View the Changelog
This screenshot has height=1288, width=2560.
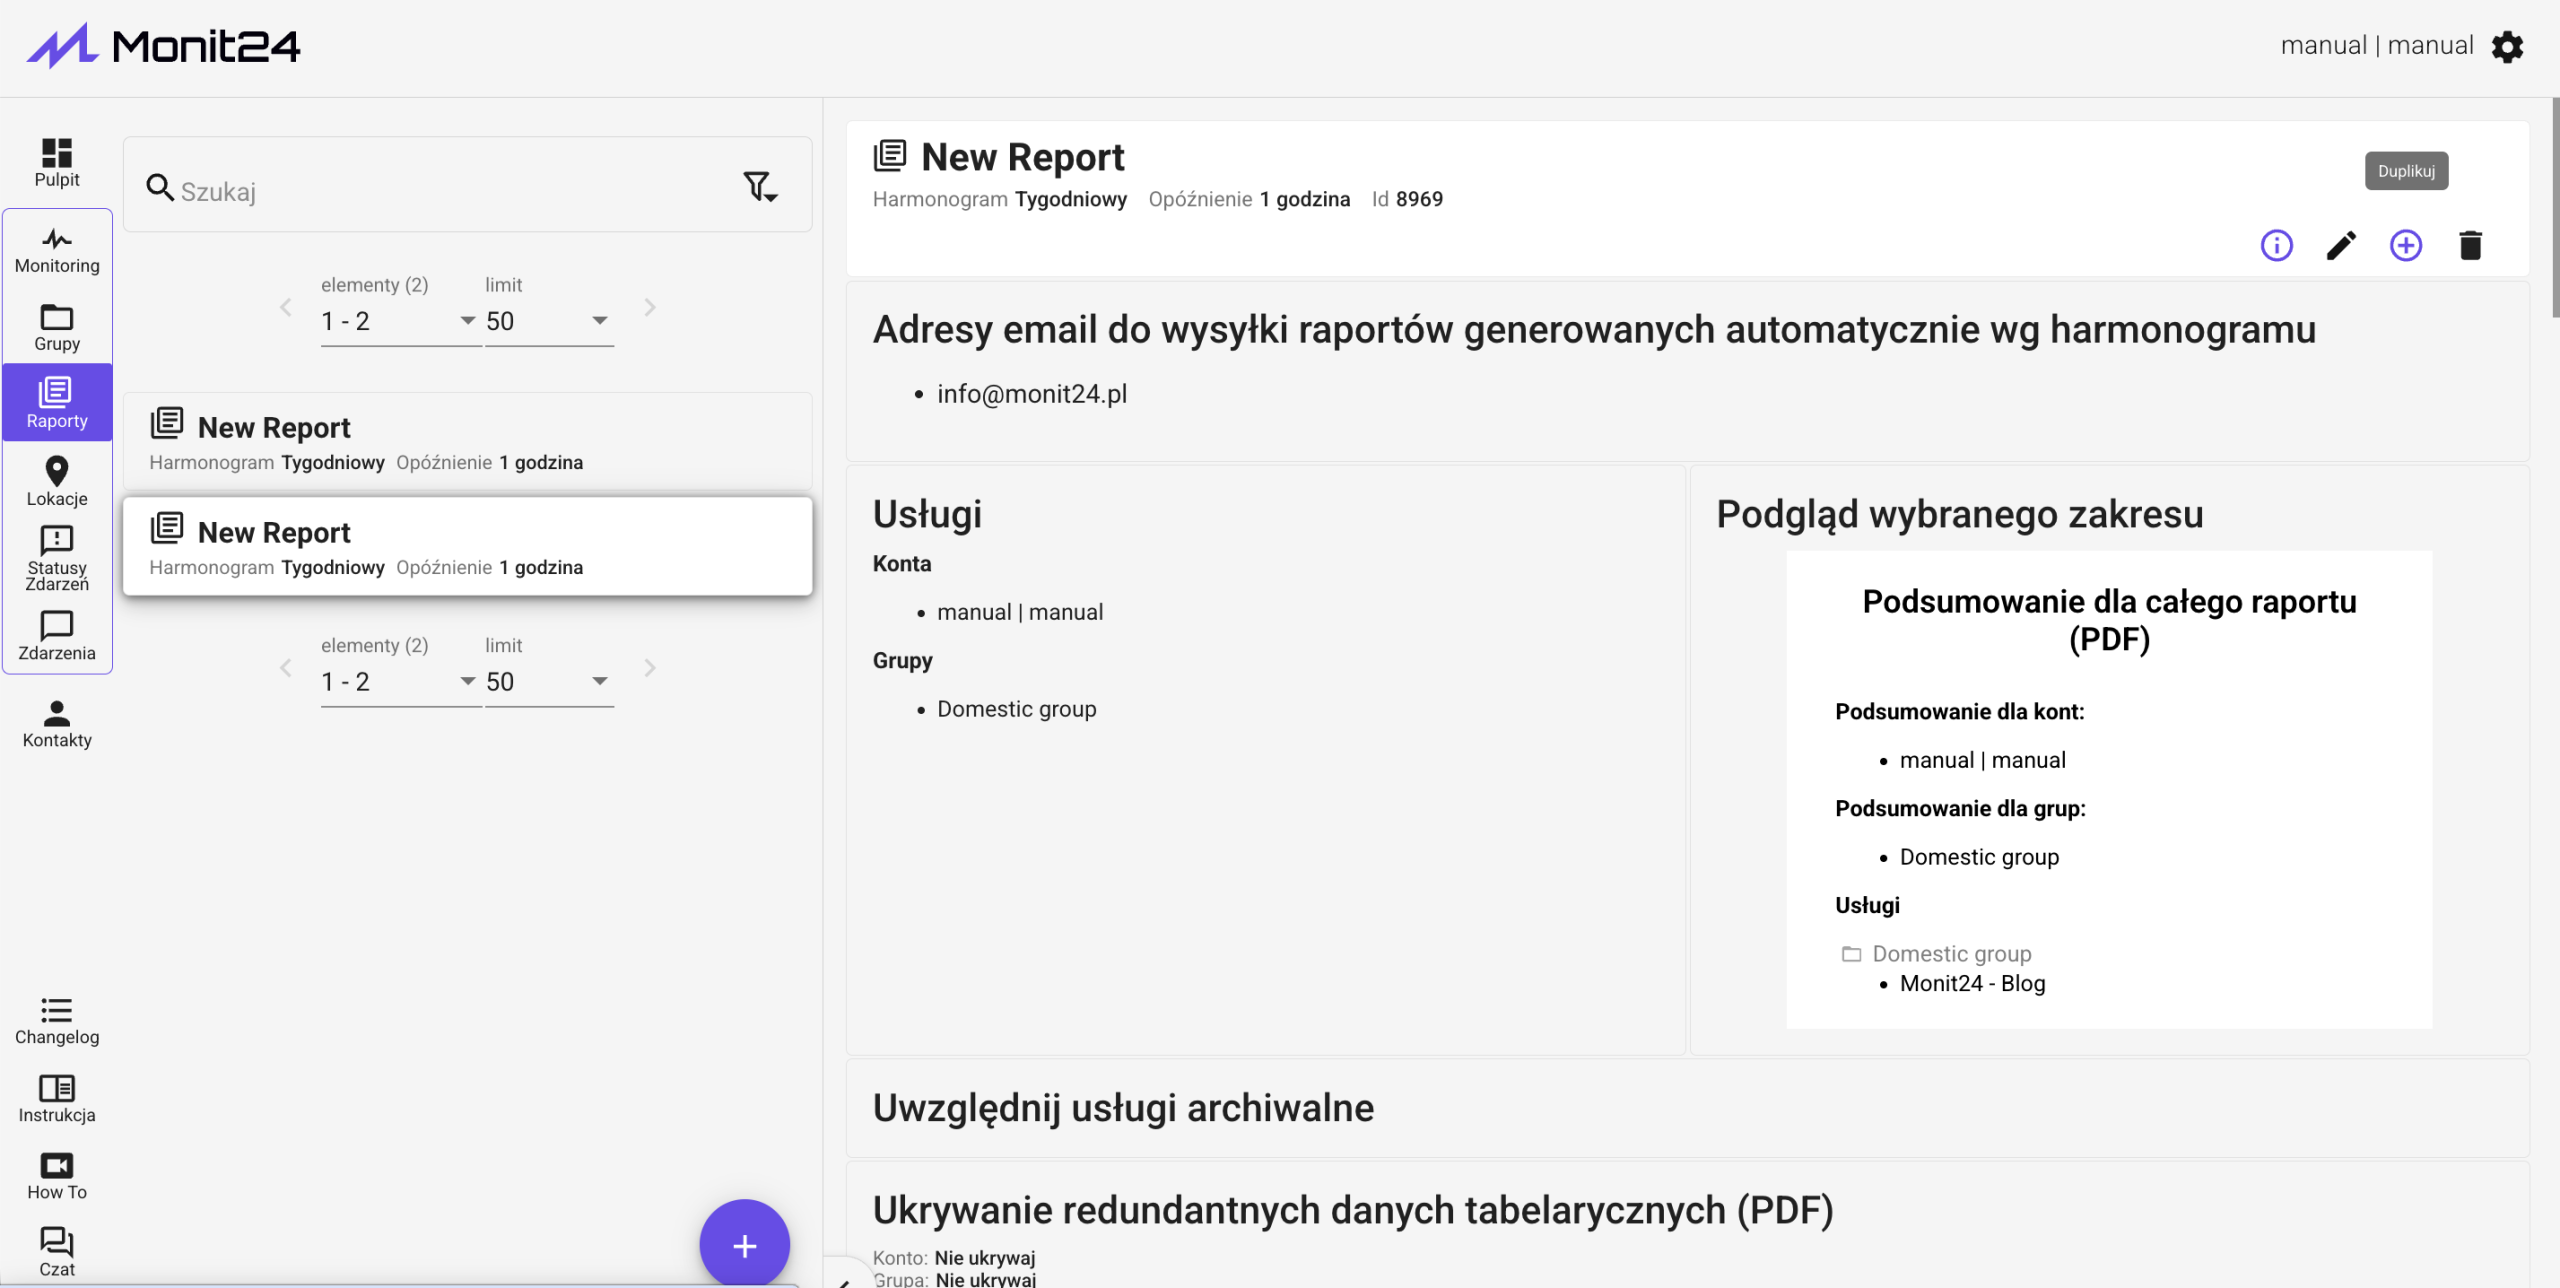[x=57, y=1021]
